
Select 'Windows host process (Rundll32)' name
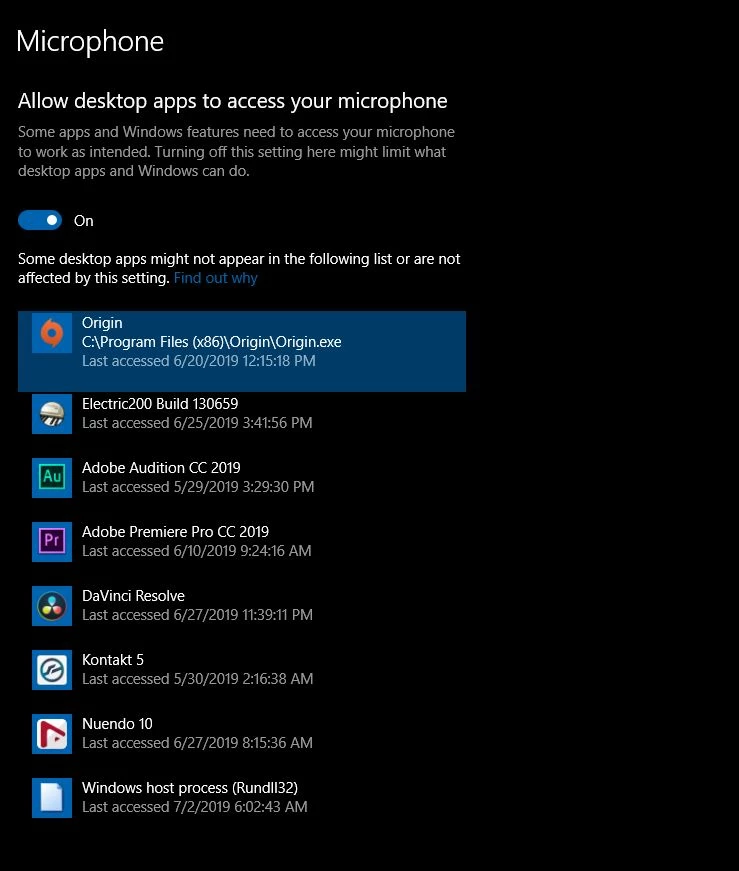(190, 788)
